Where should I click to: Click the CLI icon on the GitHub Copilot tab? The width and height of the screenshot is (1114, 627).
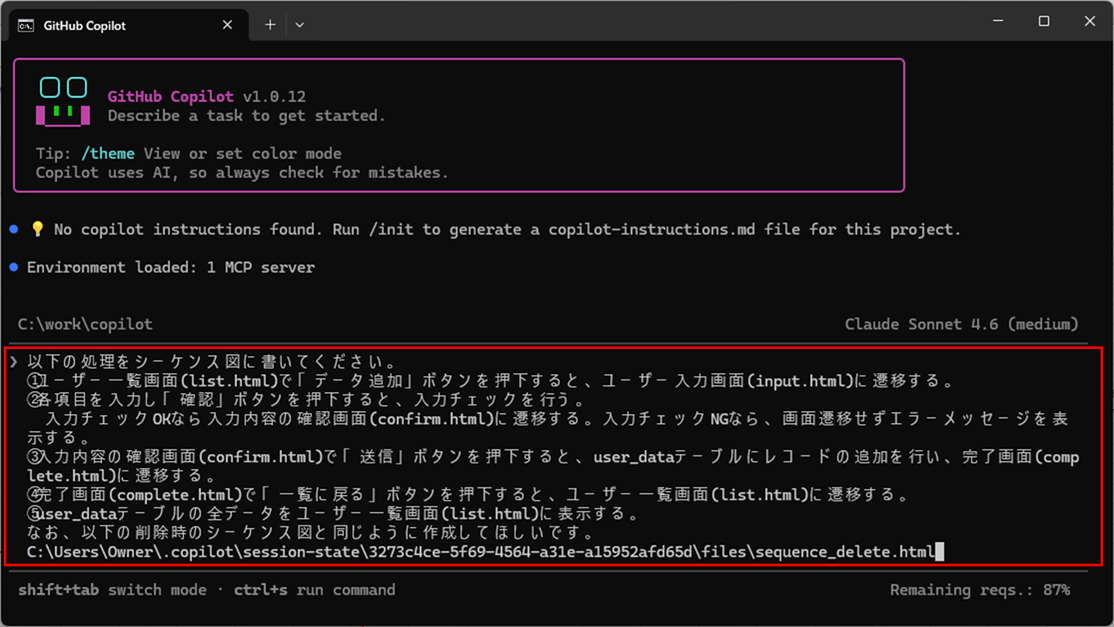coord(26,26)
